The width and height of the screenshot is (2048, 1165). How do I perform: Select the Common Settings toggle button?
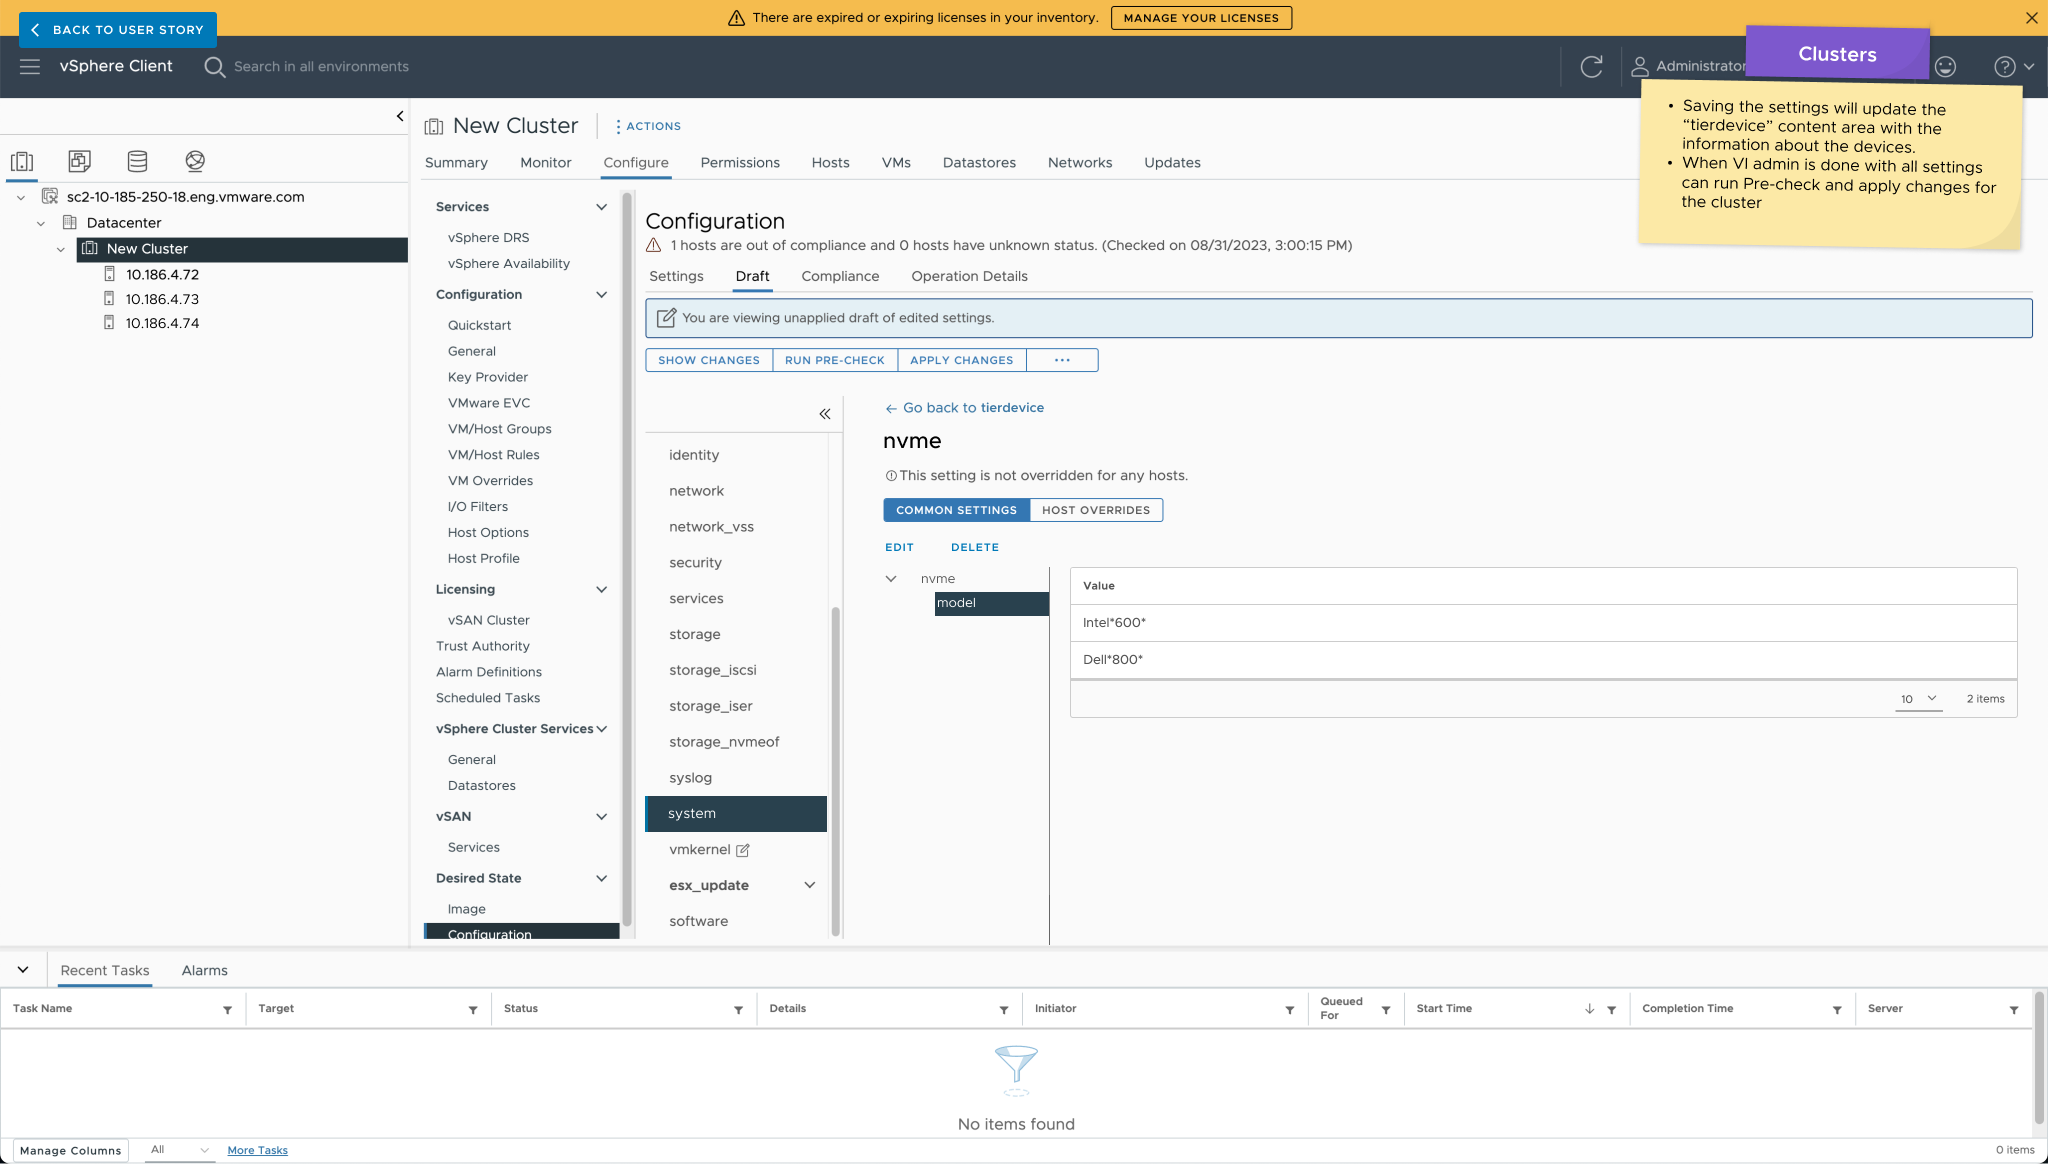tap(956, 510)
